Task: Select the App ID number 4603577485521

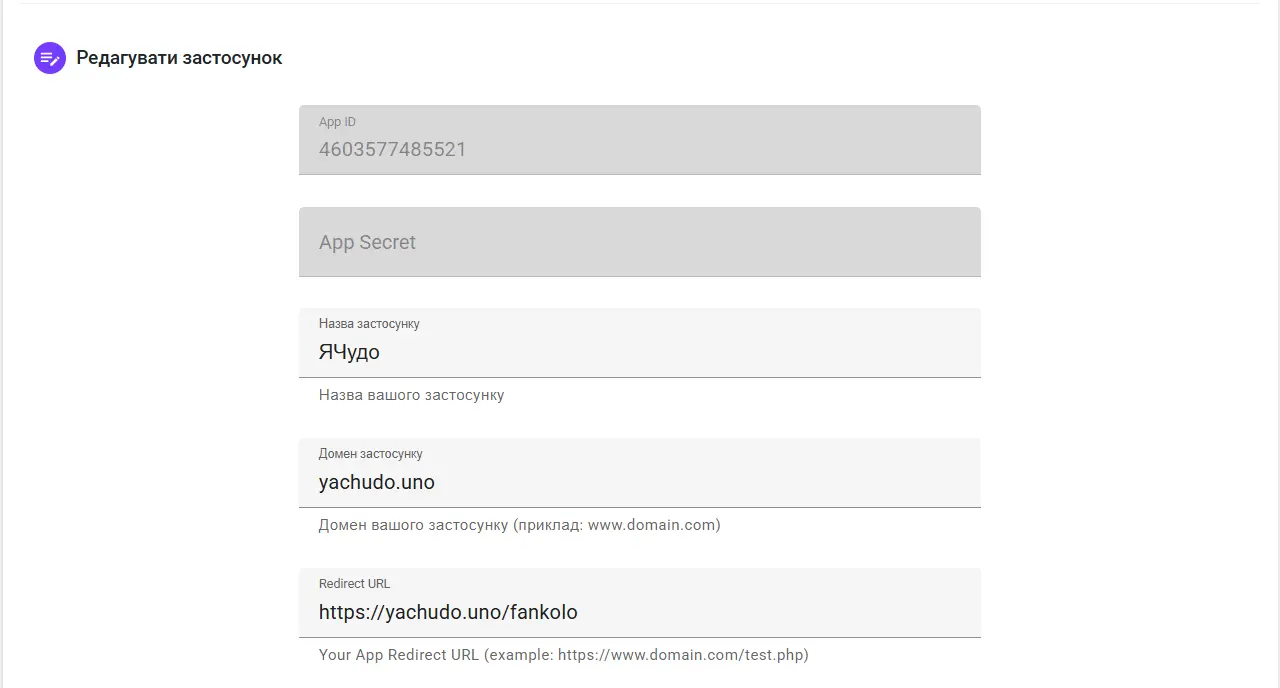Action: point(392,150)
